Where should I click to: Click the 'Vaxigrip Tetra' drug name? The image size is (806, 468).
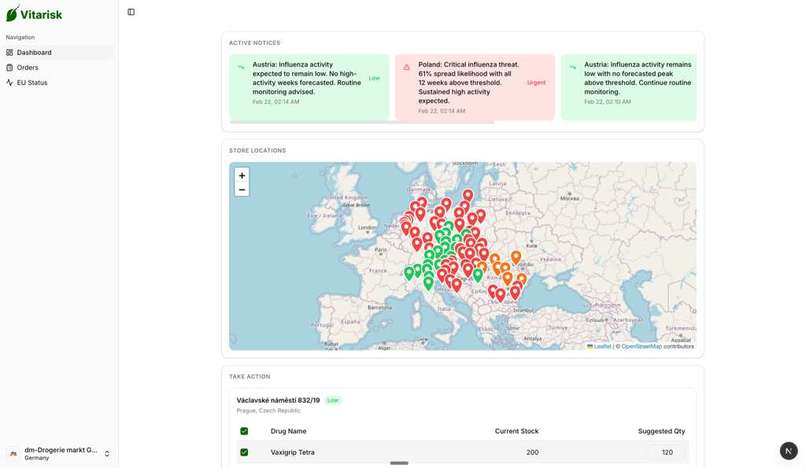[x=292, y=452]
